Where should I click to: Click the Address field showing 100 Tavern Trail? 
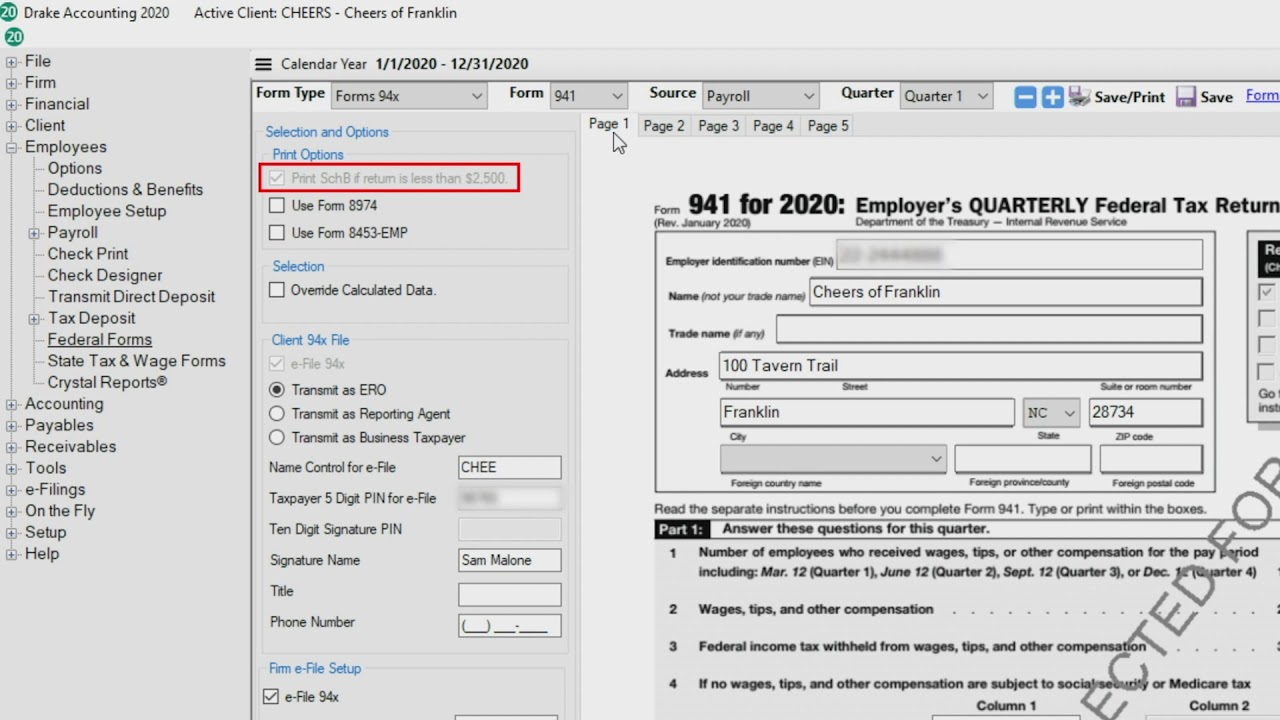click(x=960, y=366)
